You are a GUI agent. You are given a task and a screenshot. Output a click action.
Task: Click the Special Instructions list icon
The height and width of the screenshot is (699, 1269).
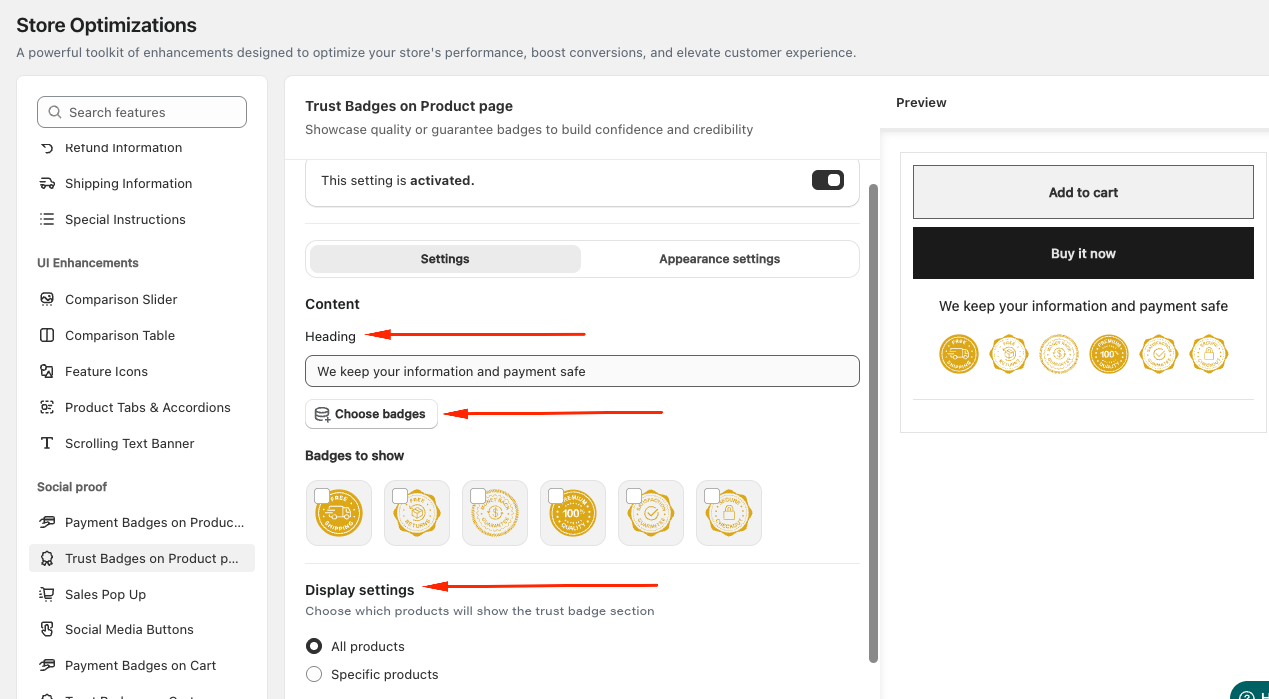47,219
